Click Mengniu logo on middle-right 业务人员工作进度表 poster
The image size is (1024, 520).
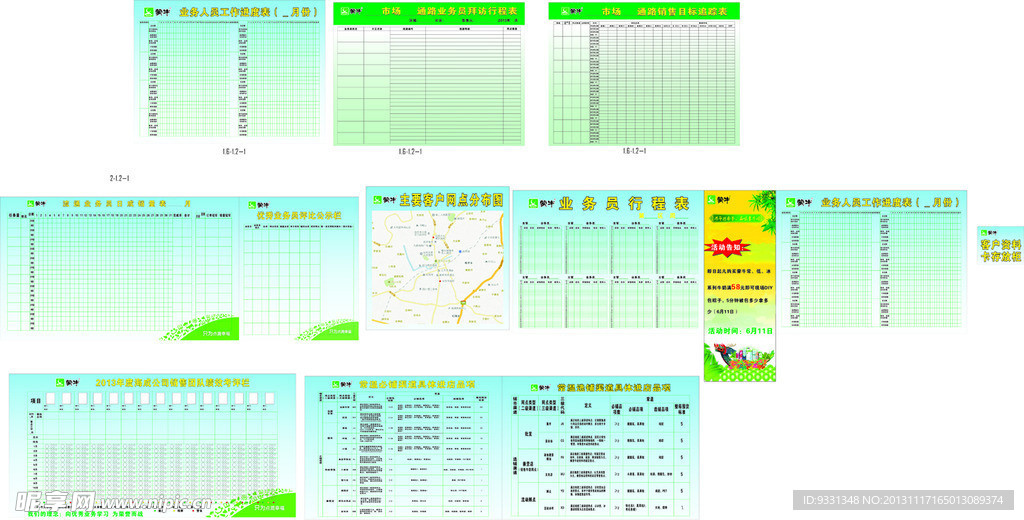(x=798, y=203)
